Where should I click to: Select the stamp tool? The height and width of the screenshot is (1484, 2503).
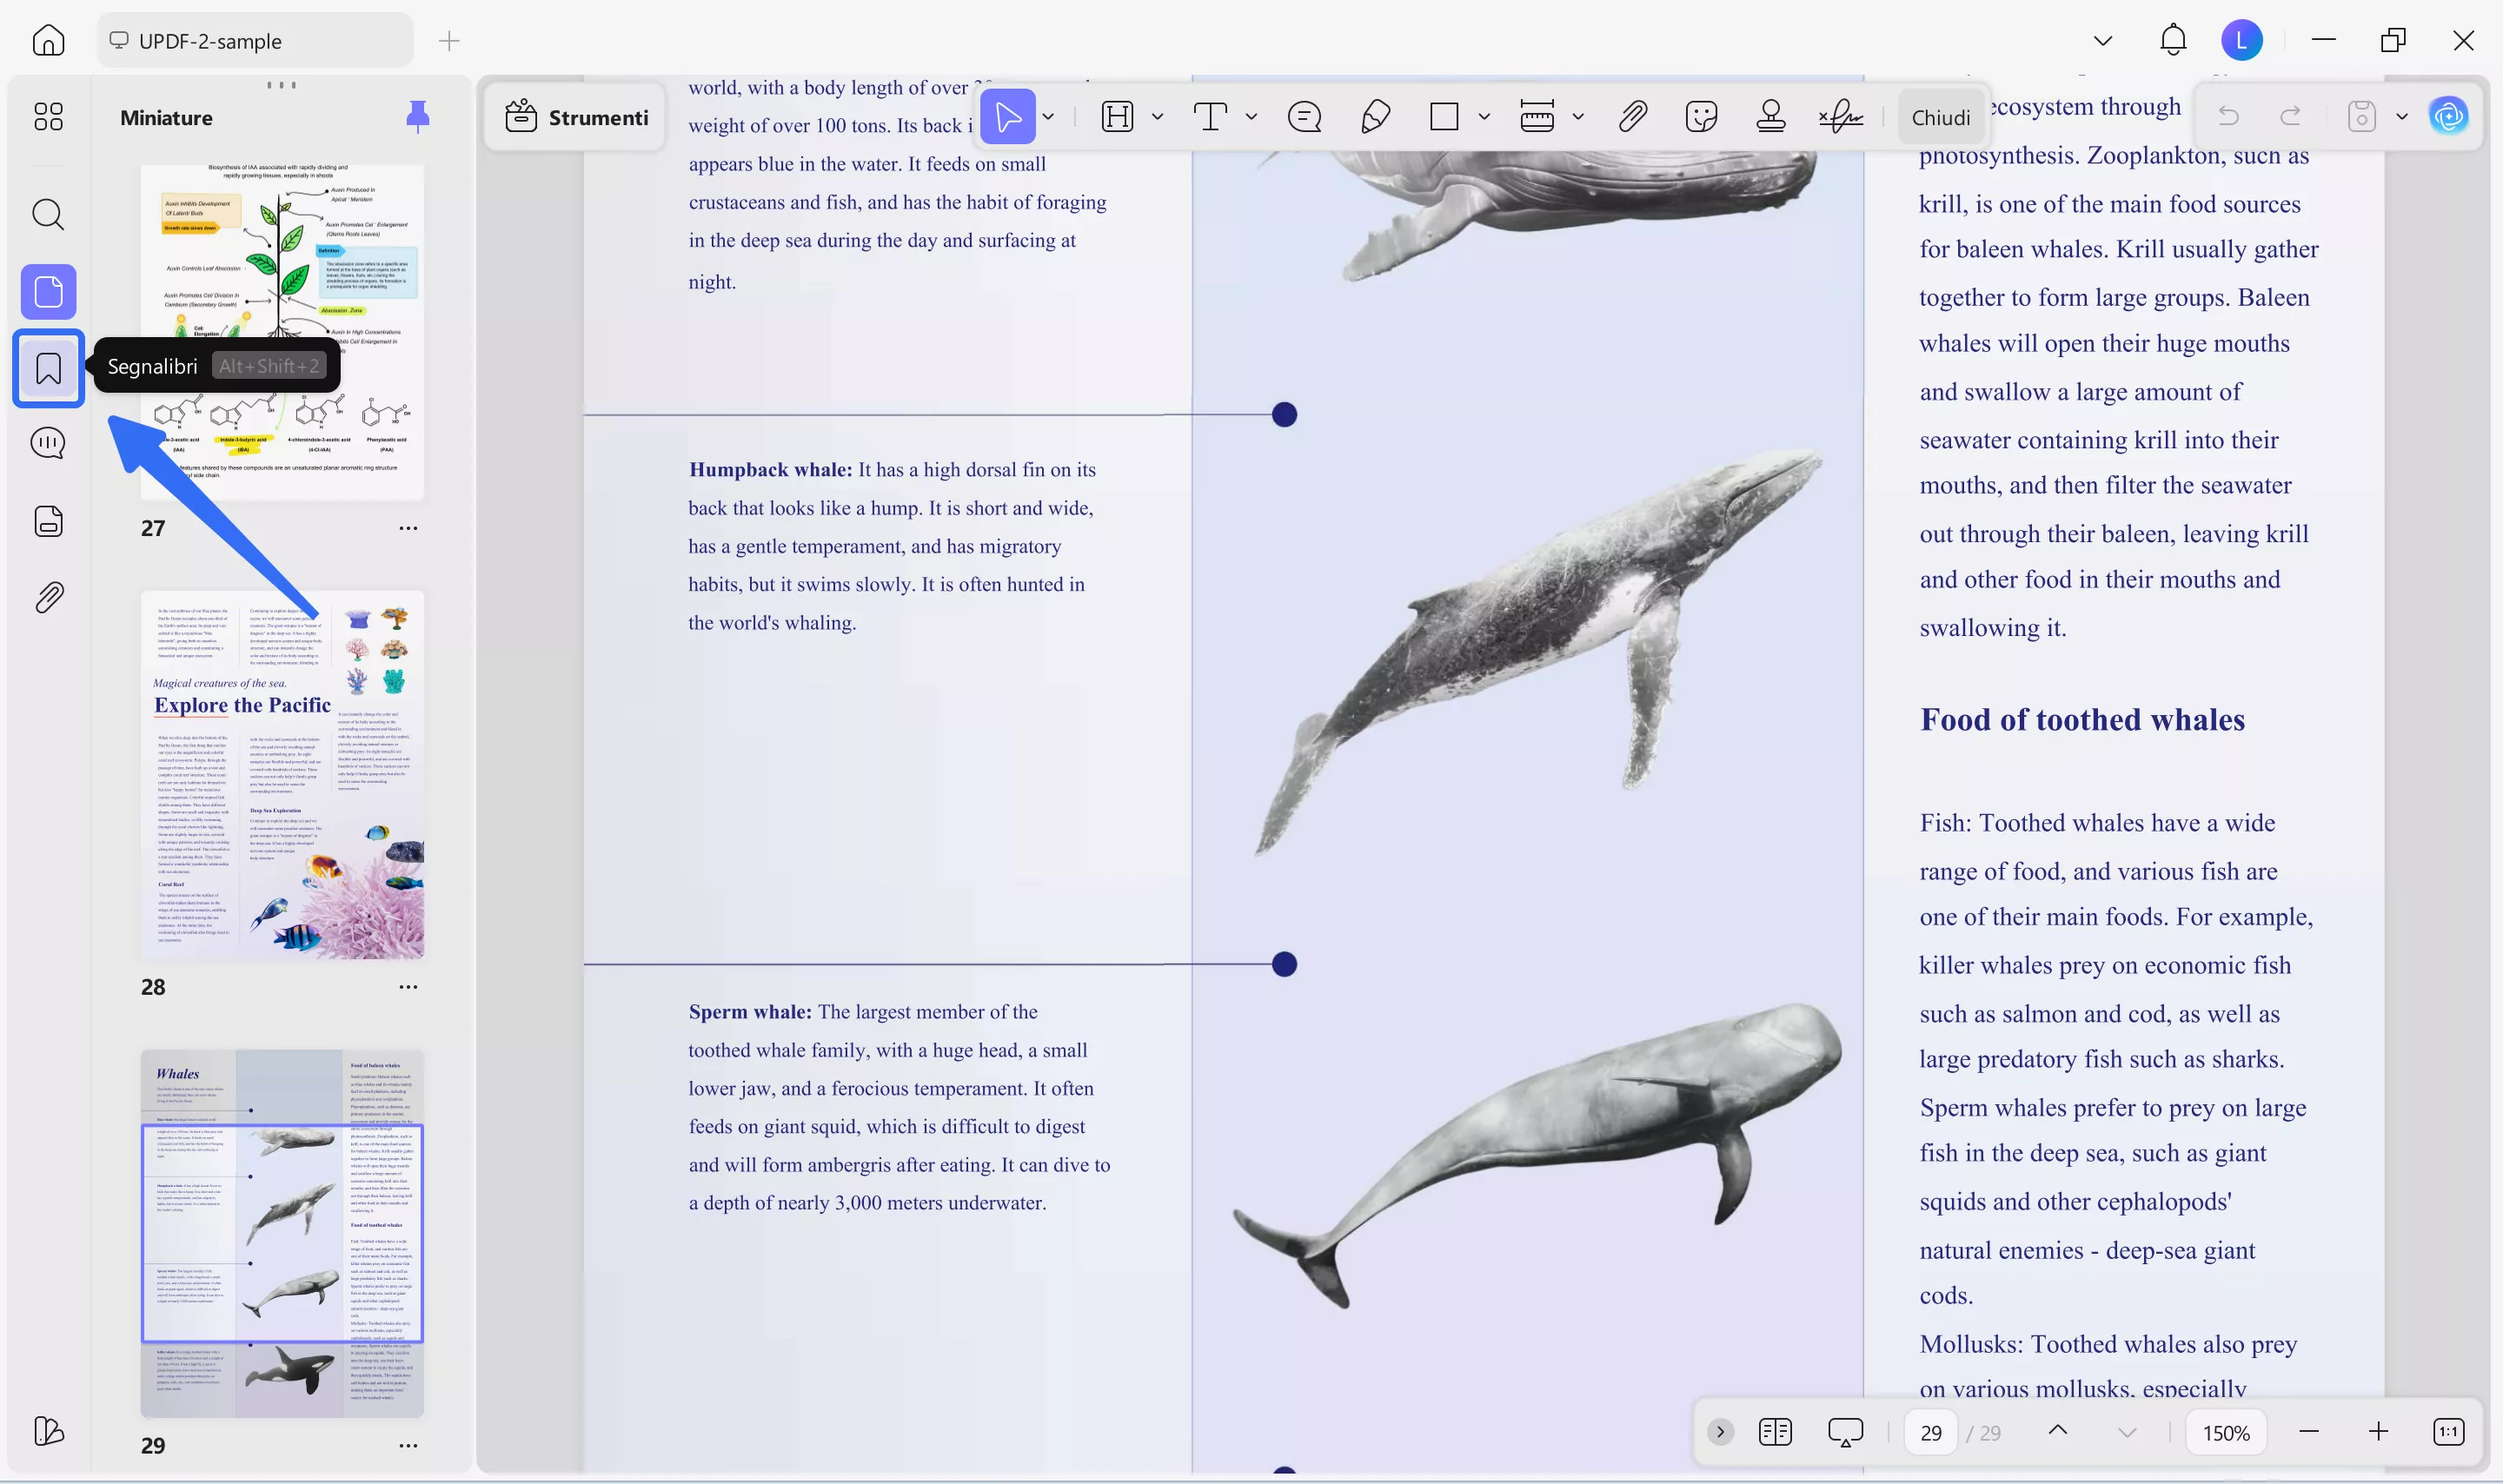pyautogui.click(x=1771, y=116)
